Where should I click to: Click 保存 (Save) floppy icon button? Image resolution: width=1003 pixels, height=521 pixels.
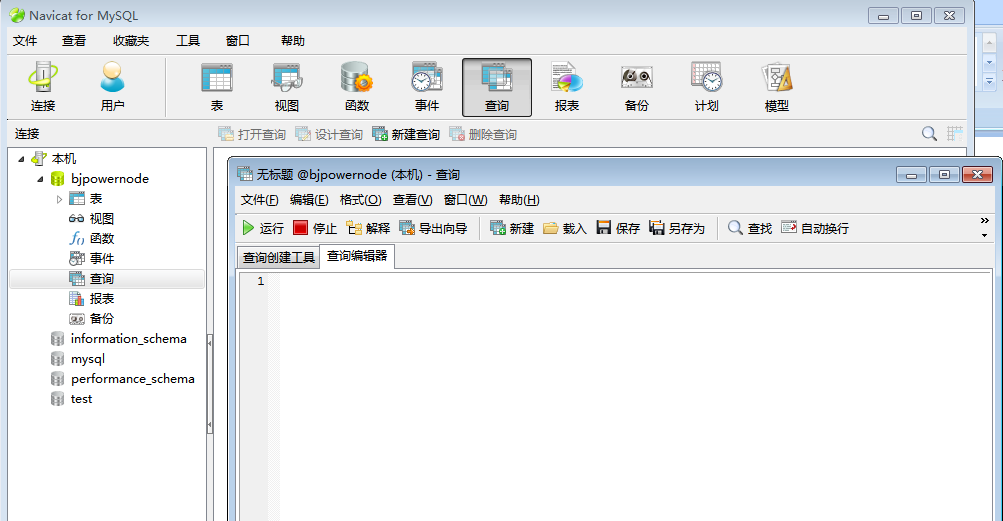point(618,228)
